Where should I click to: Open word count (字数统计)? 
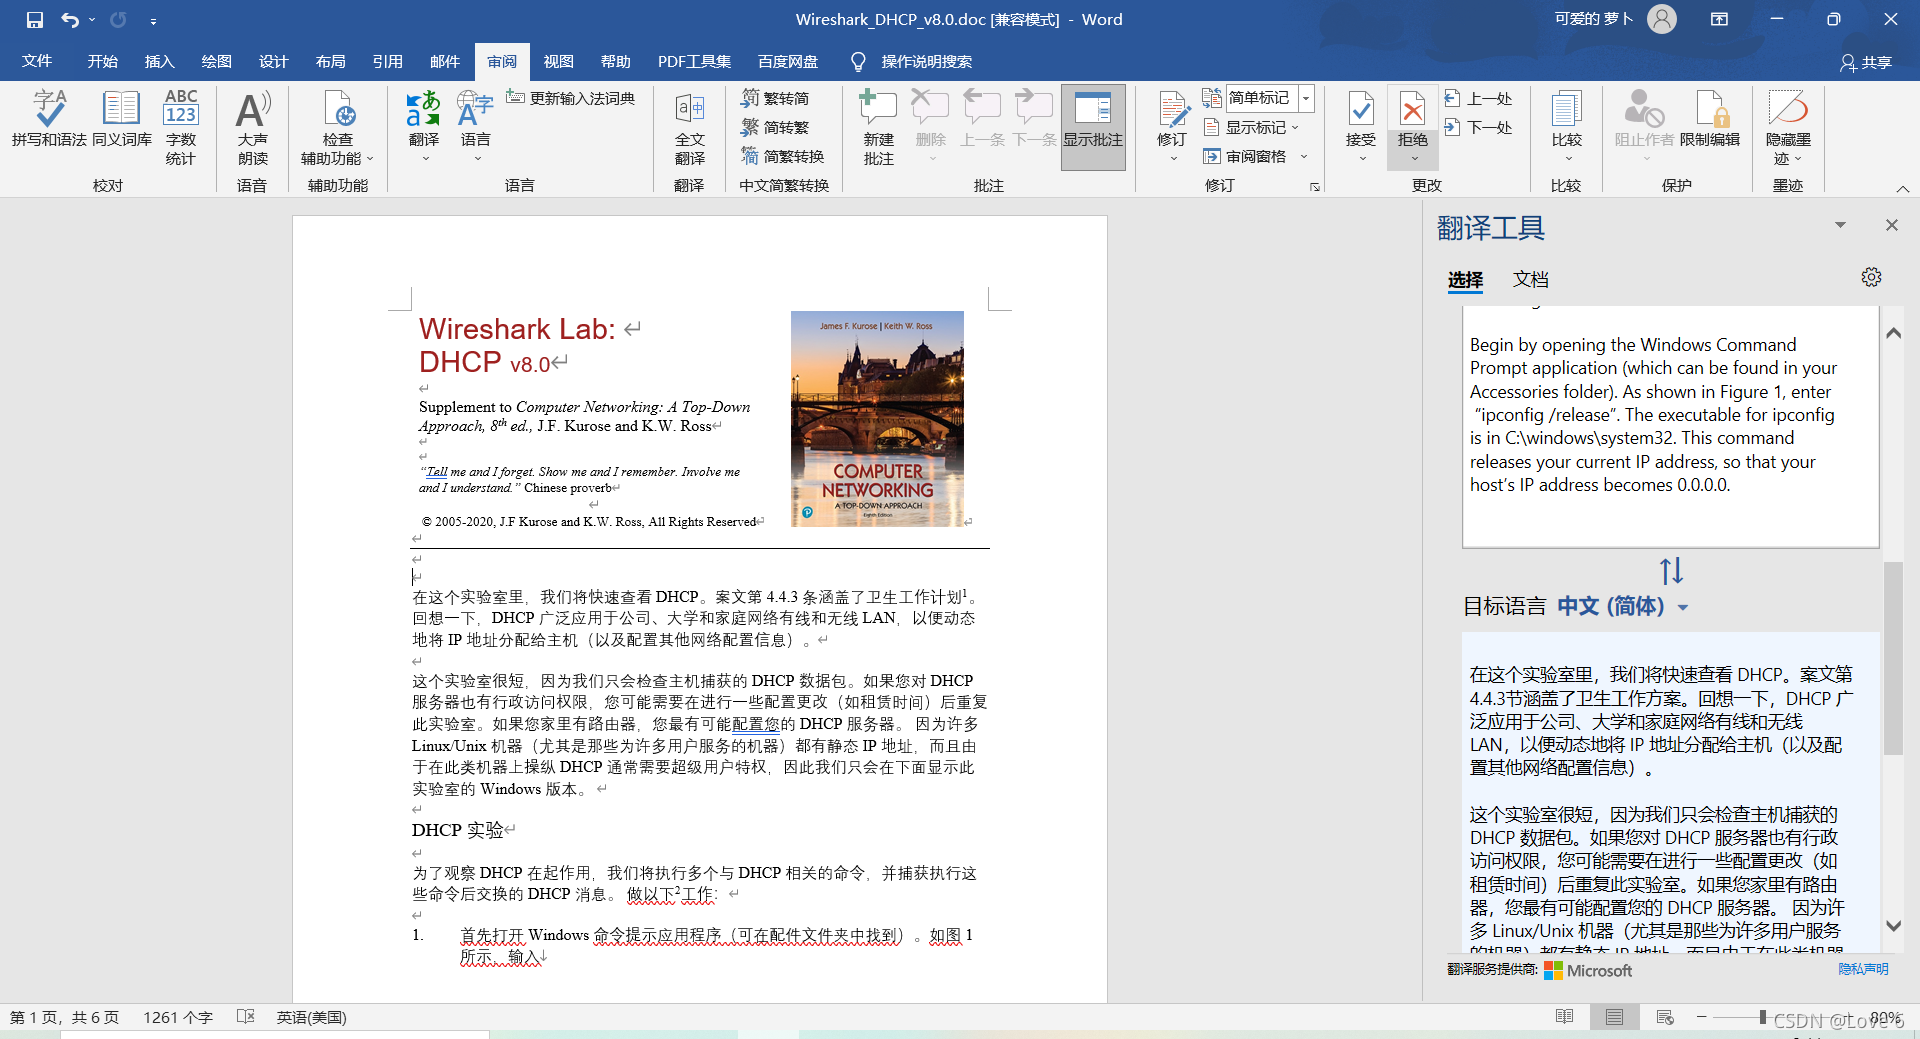181,128
